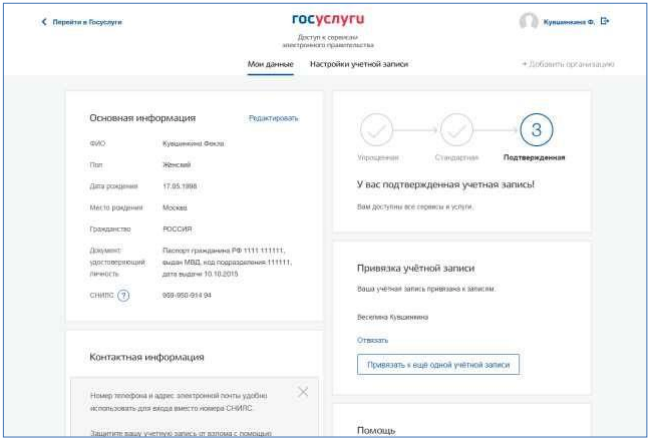Click the user avatar picture

tap(529, 22)
